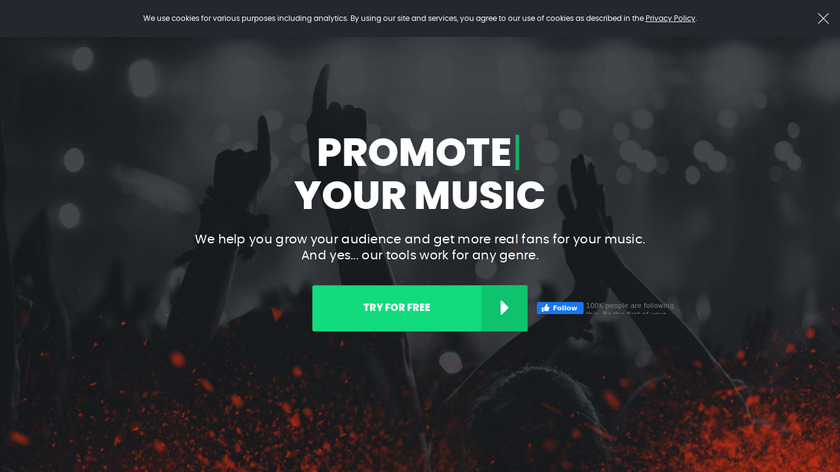Screen dimensions: 840x472
Task: Click the Facebook Follow button
Action: coord(560,308)
